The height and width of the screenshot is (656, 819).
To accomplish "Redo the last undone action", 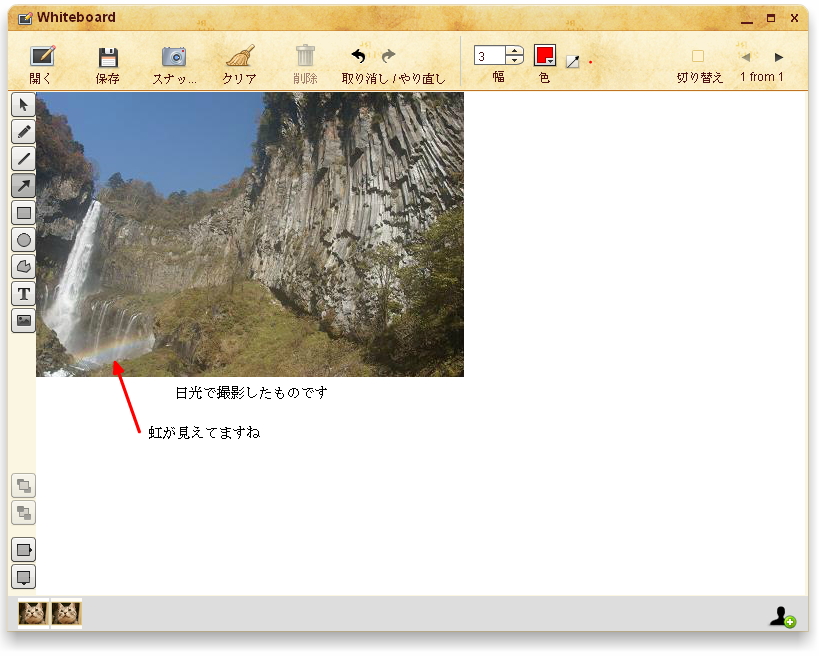I will point(389,55).
